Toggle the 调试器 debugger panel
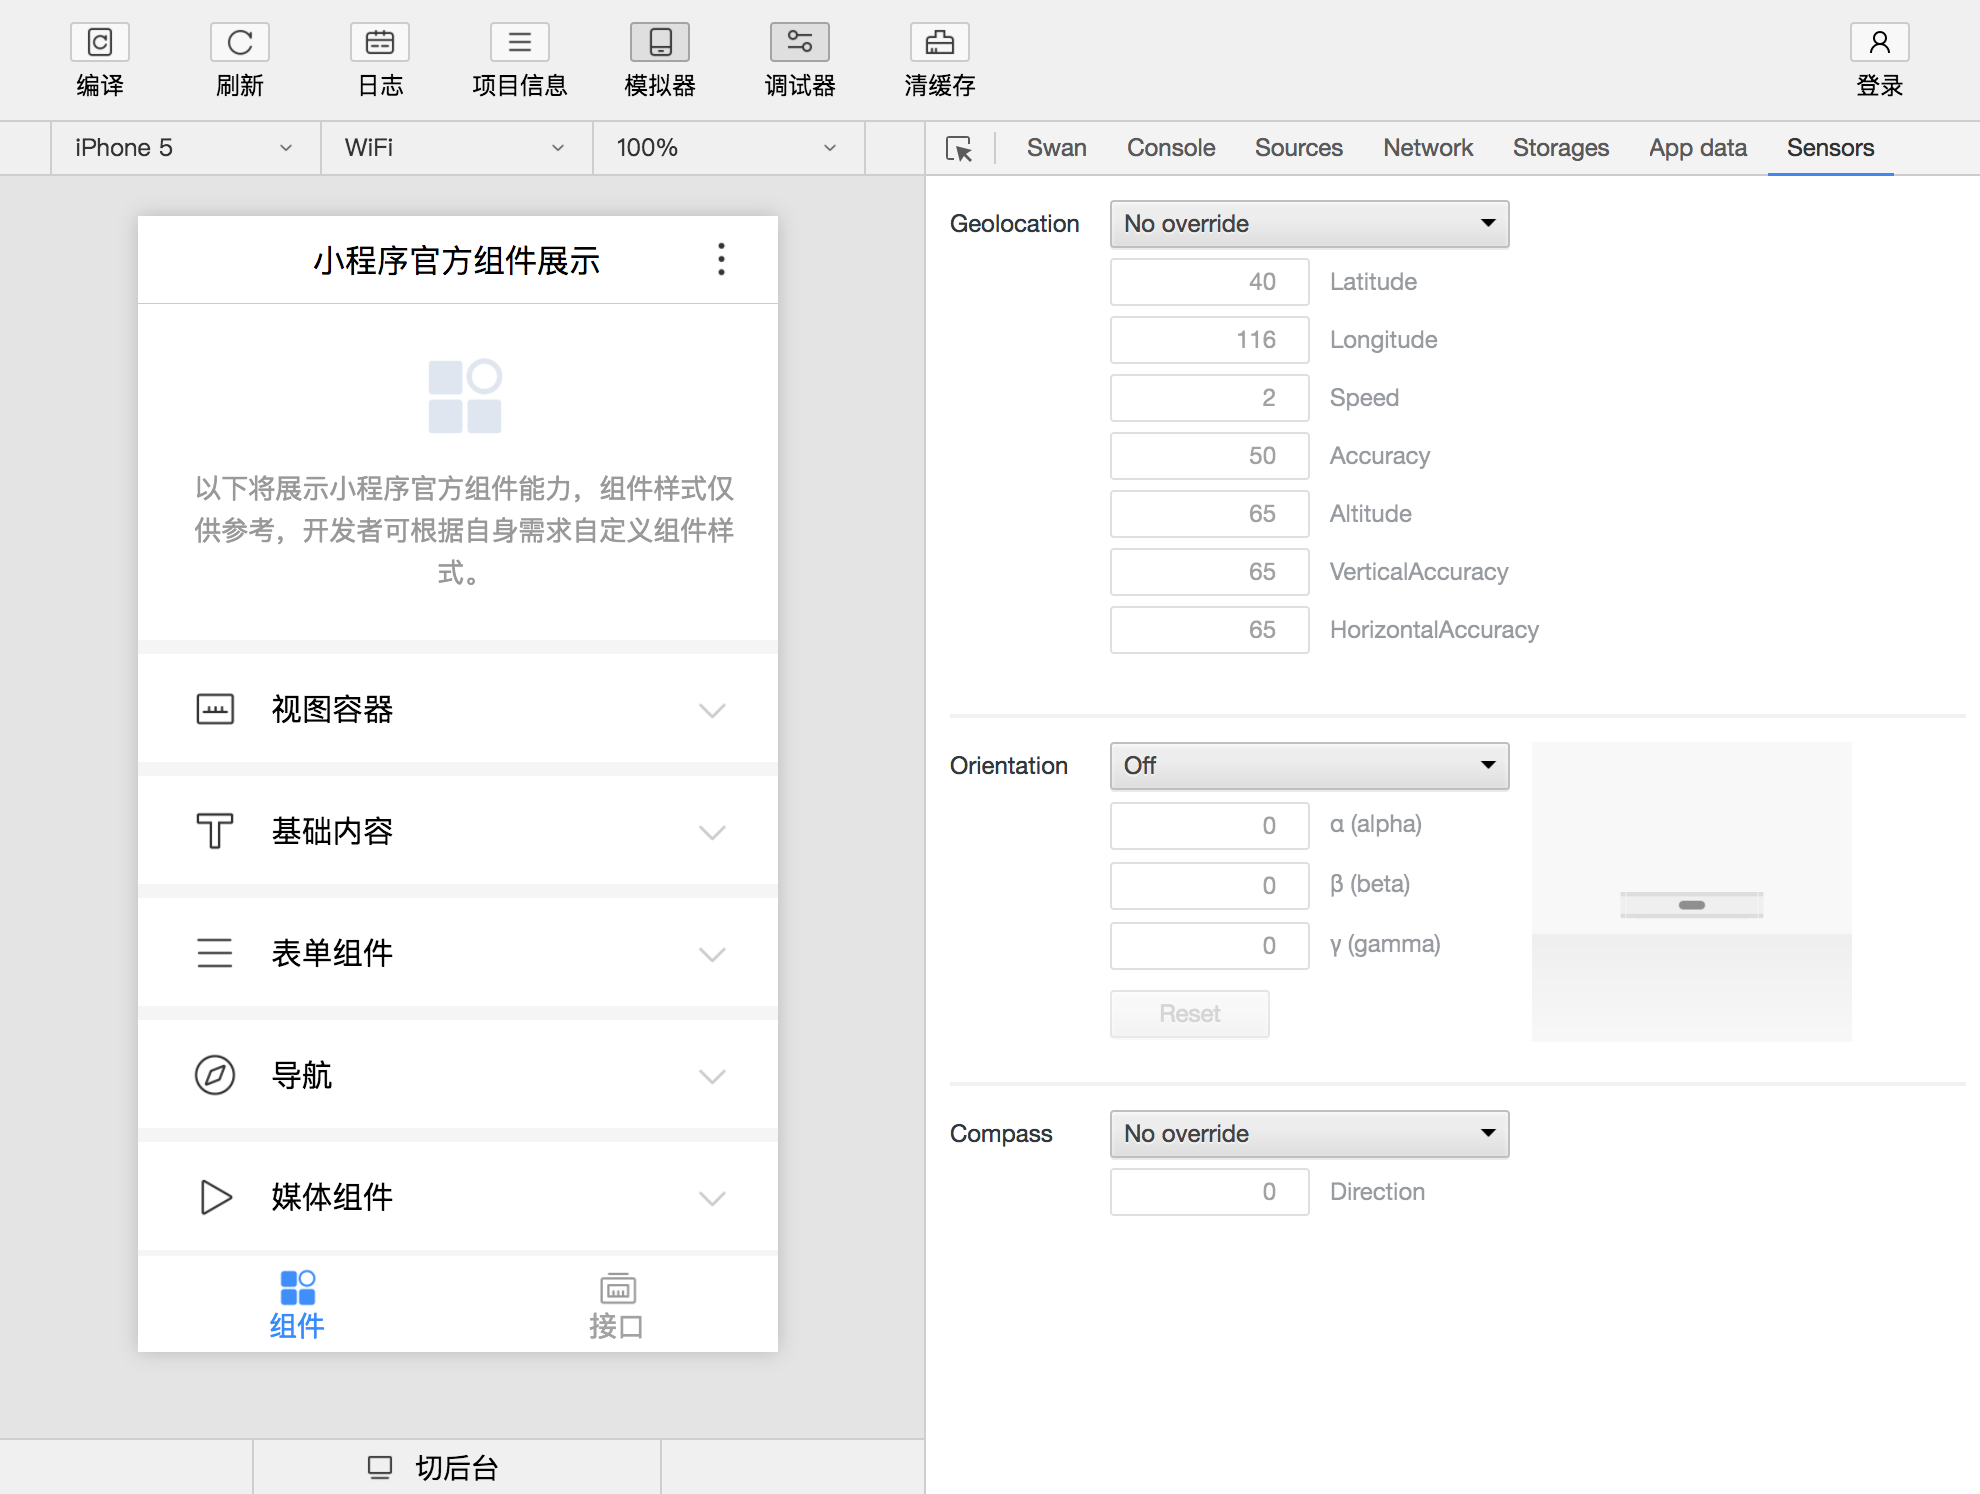1980x1494 pixels. pos(800,42)
